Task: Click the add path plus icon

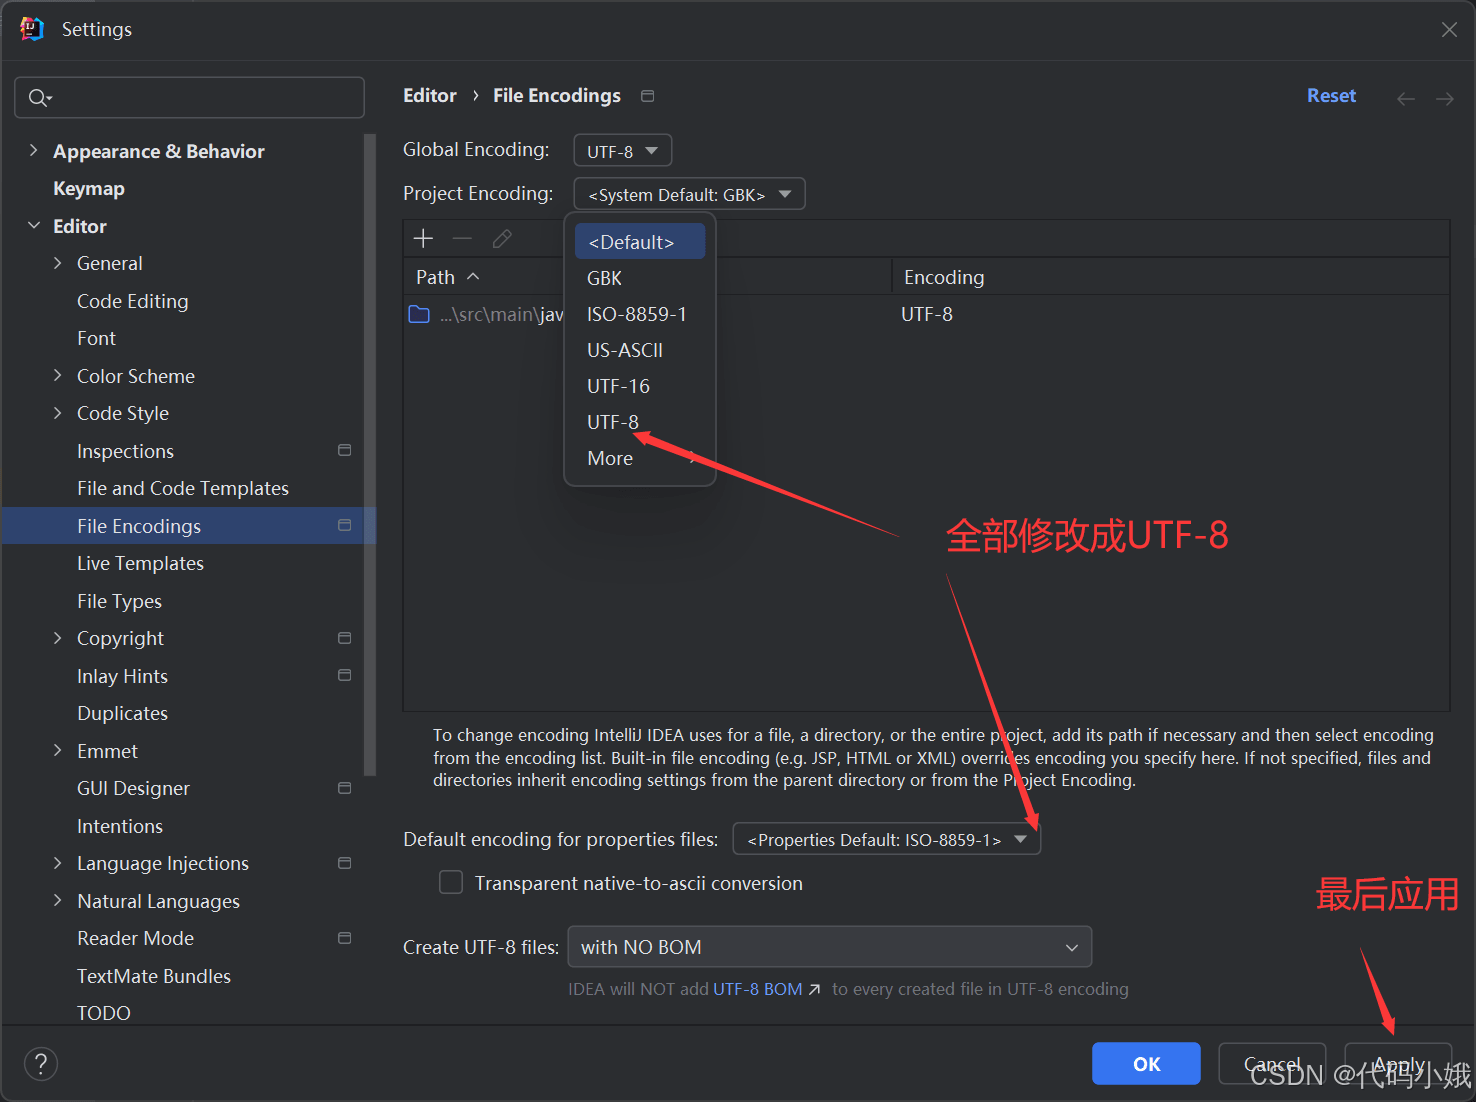Action: (x=423, y=238)
